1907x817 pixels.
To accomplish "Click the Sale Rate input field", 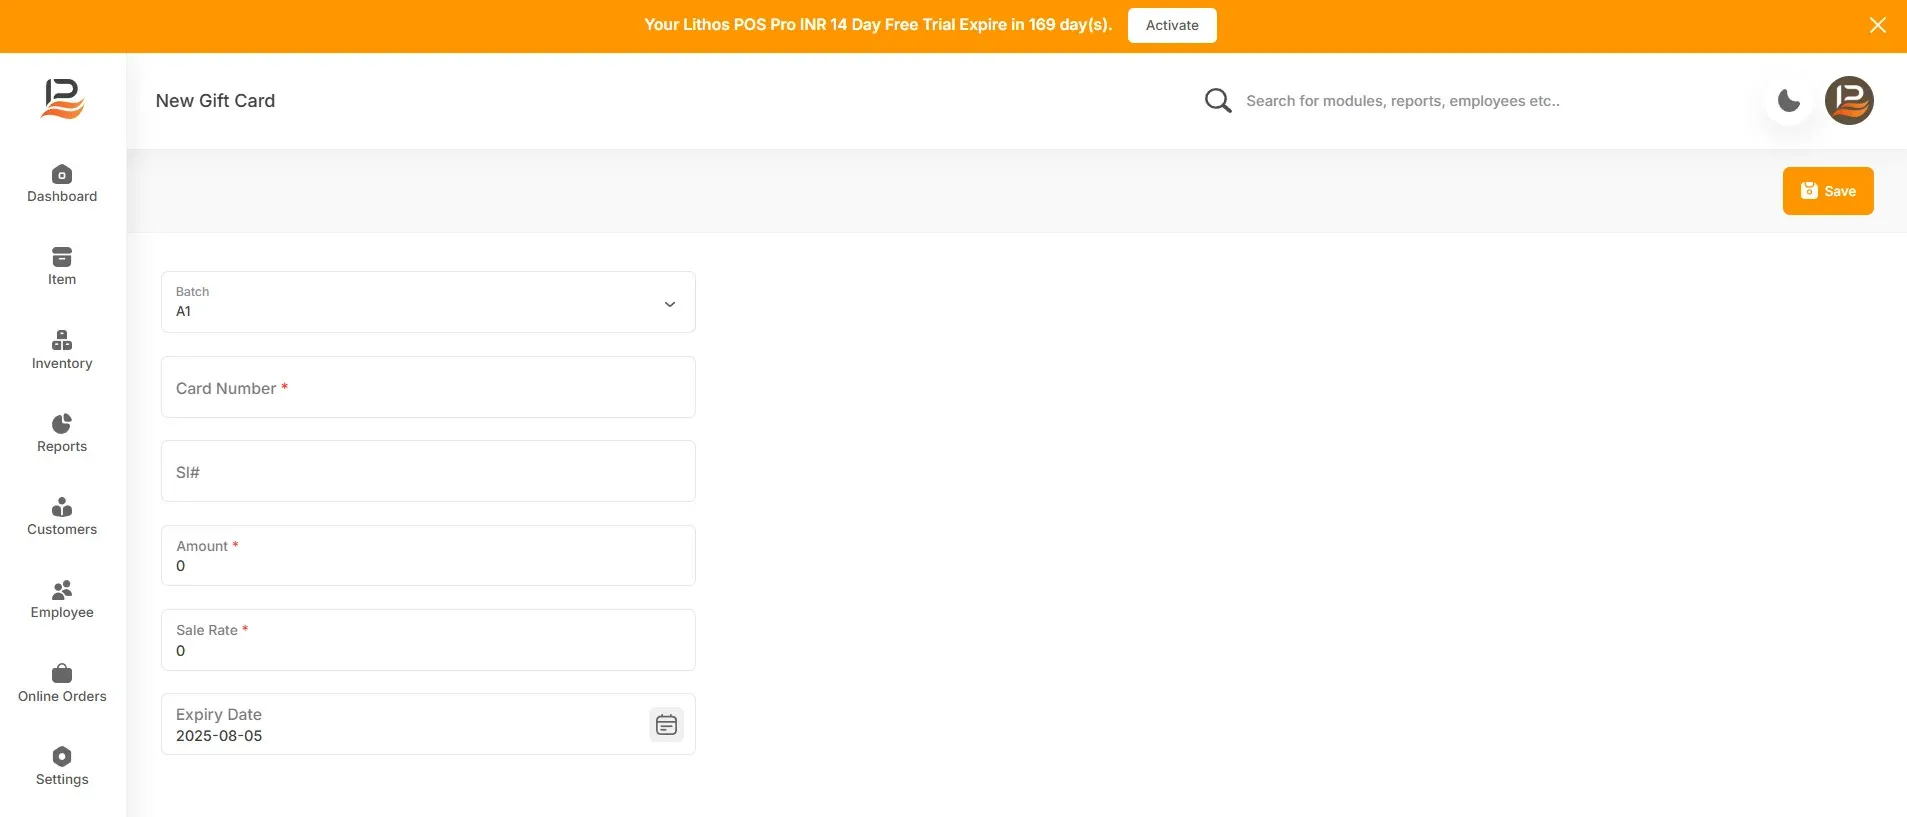I will pos(428,640).
